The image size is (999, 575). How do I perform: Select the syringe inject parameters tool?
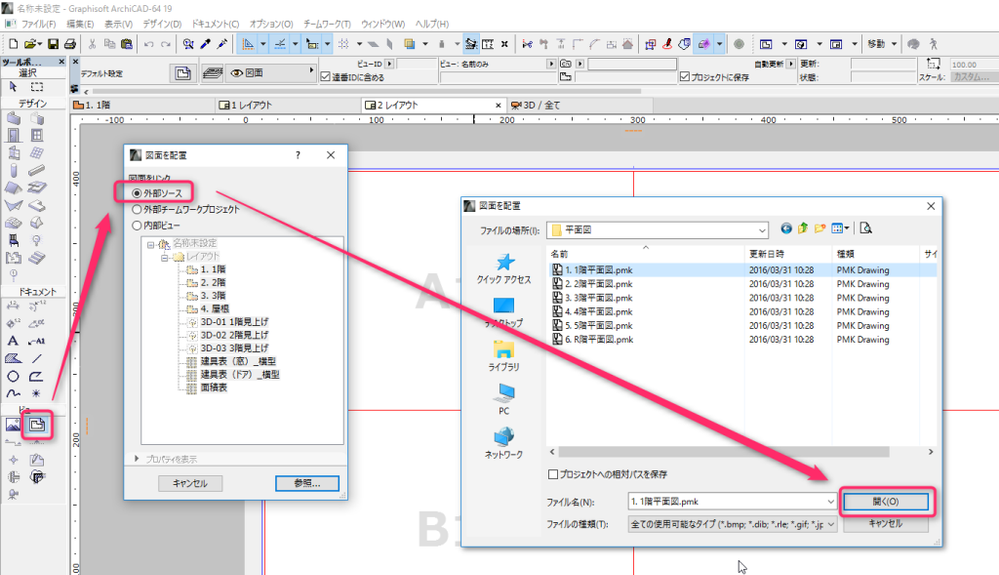pos(222,44)
